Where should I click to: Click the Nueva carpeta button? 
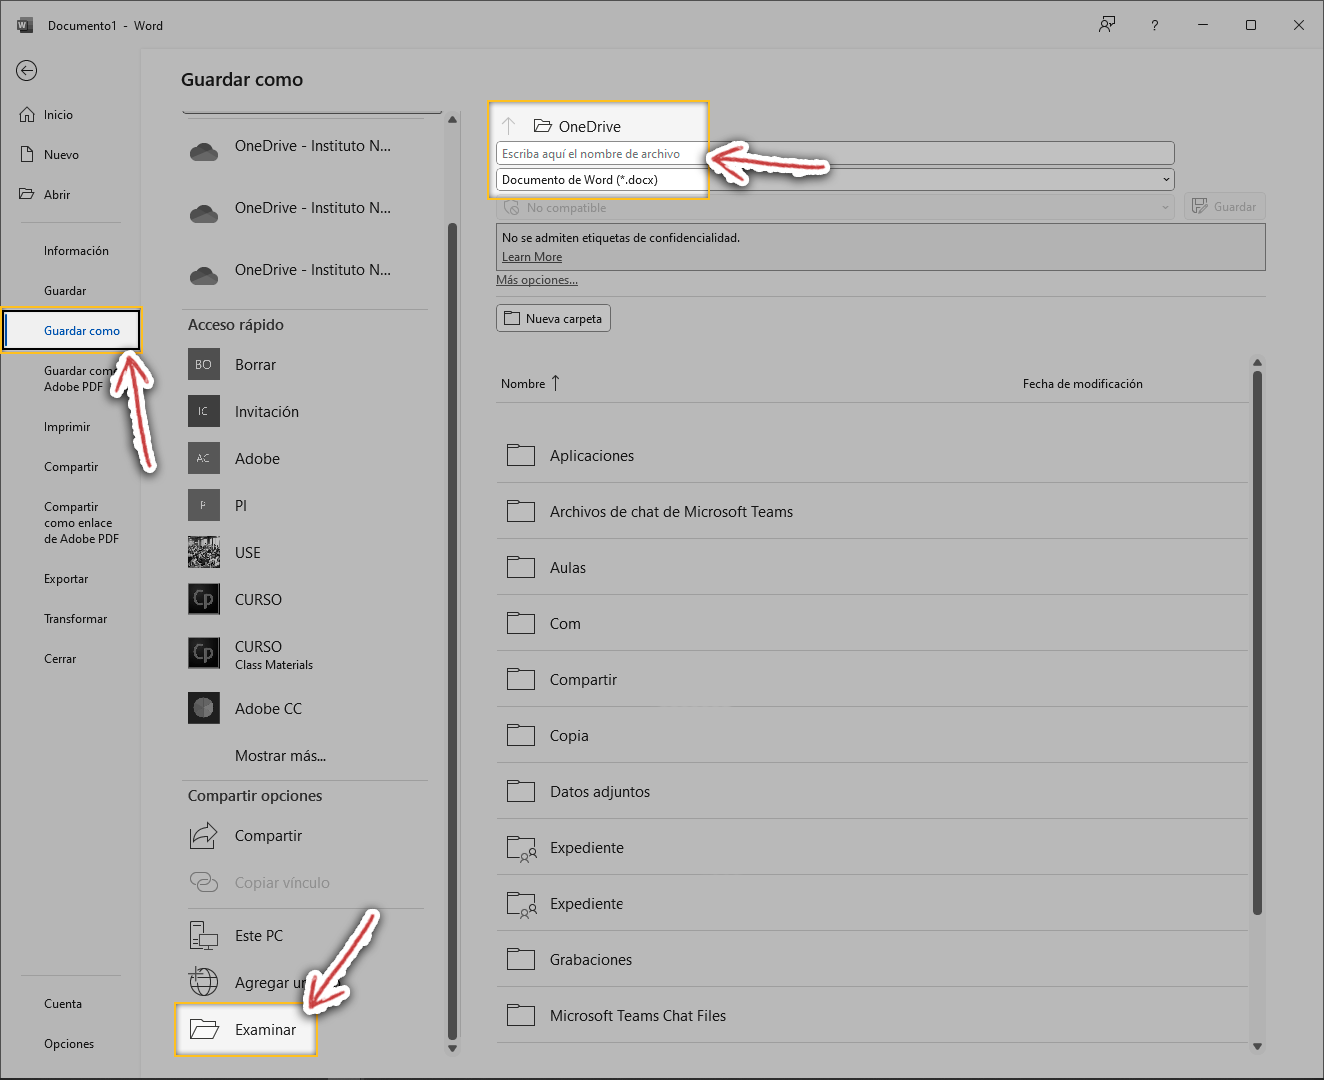pos(553,319)
